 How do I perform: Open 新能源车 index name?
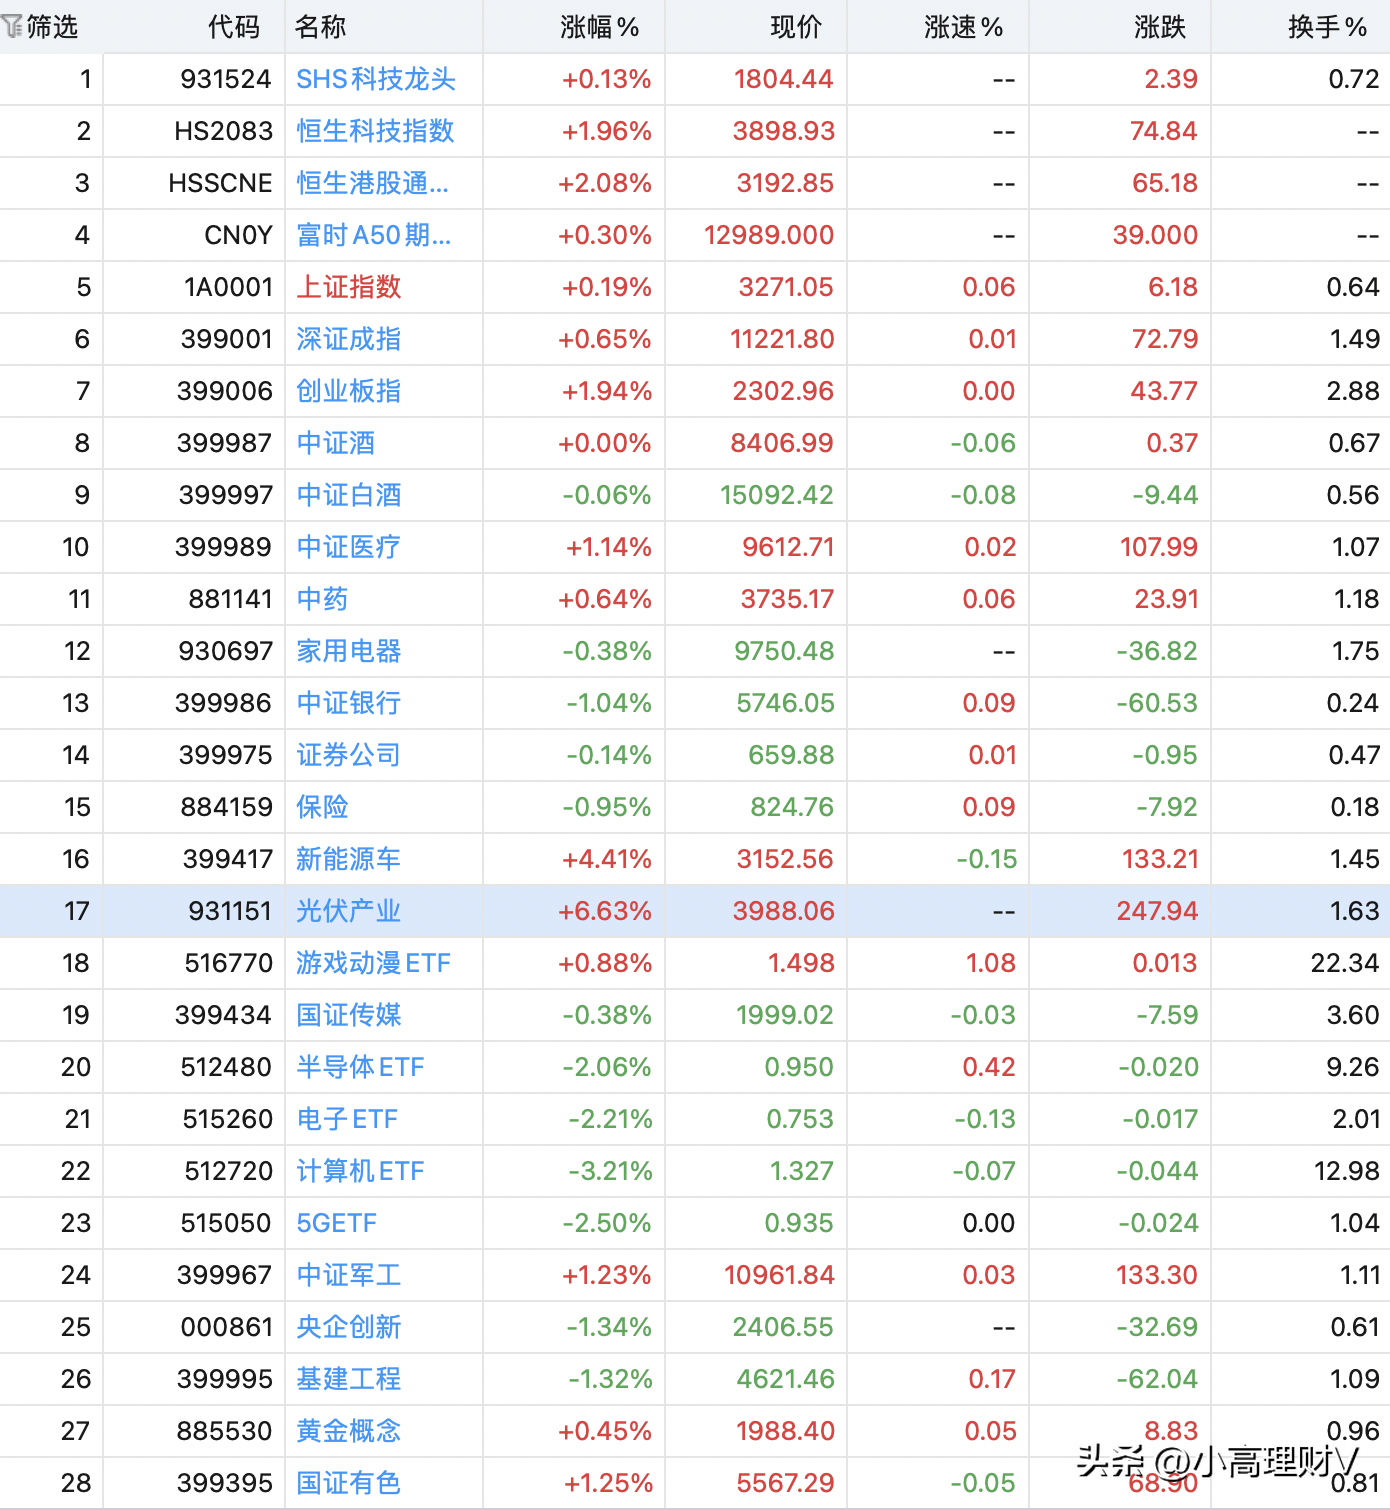click(349, 859)
